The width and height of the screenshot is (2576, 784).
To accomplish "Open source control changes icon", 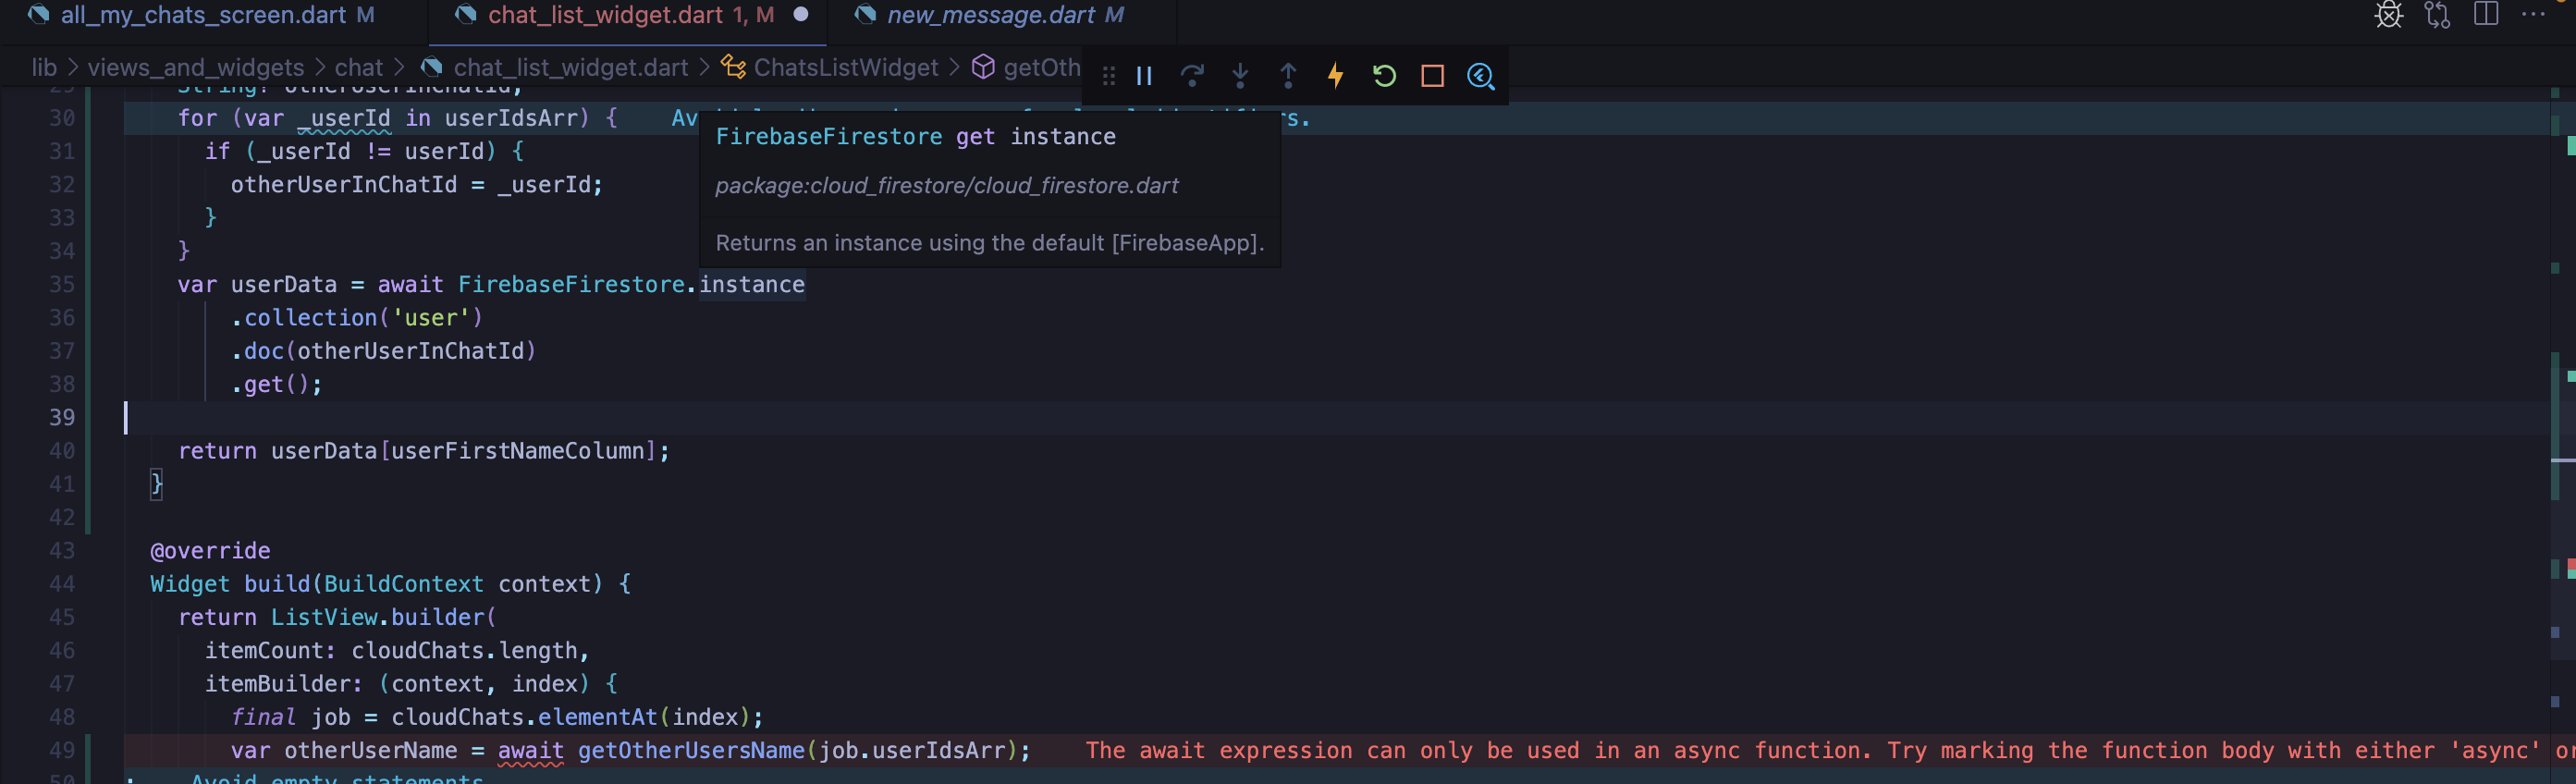I will click(x=2437, y=15).
